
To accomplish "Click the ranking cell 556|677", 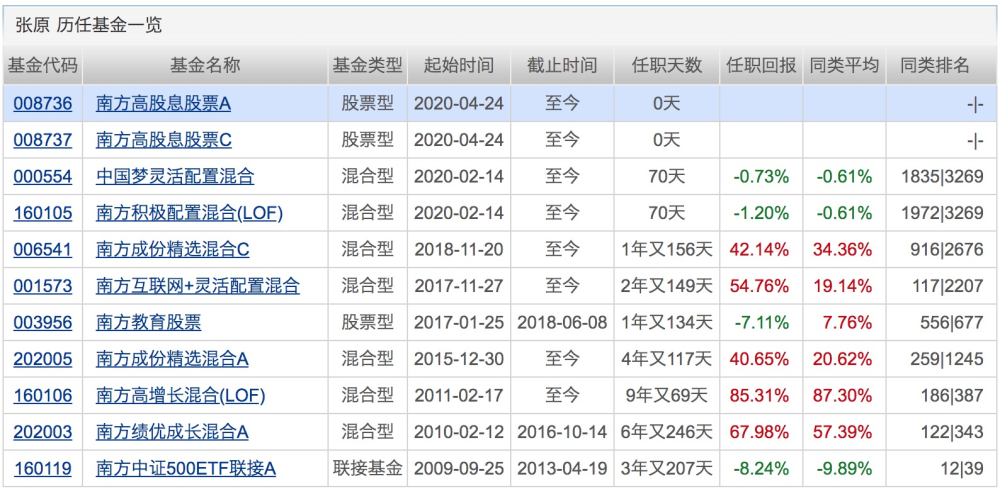I will point(952,323).
